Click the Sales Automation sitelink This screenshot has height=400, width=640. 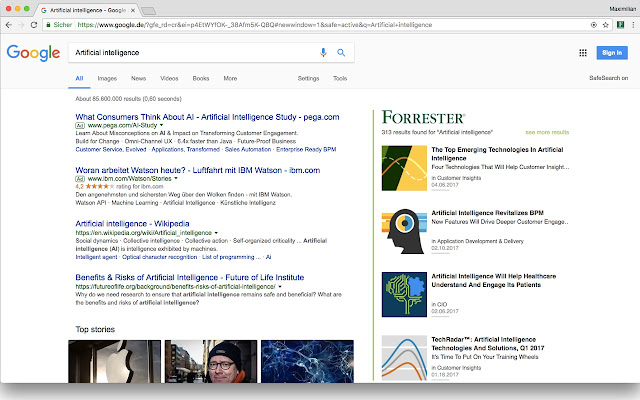tap(248, 149)
